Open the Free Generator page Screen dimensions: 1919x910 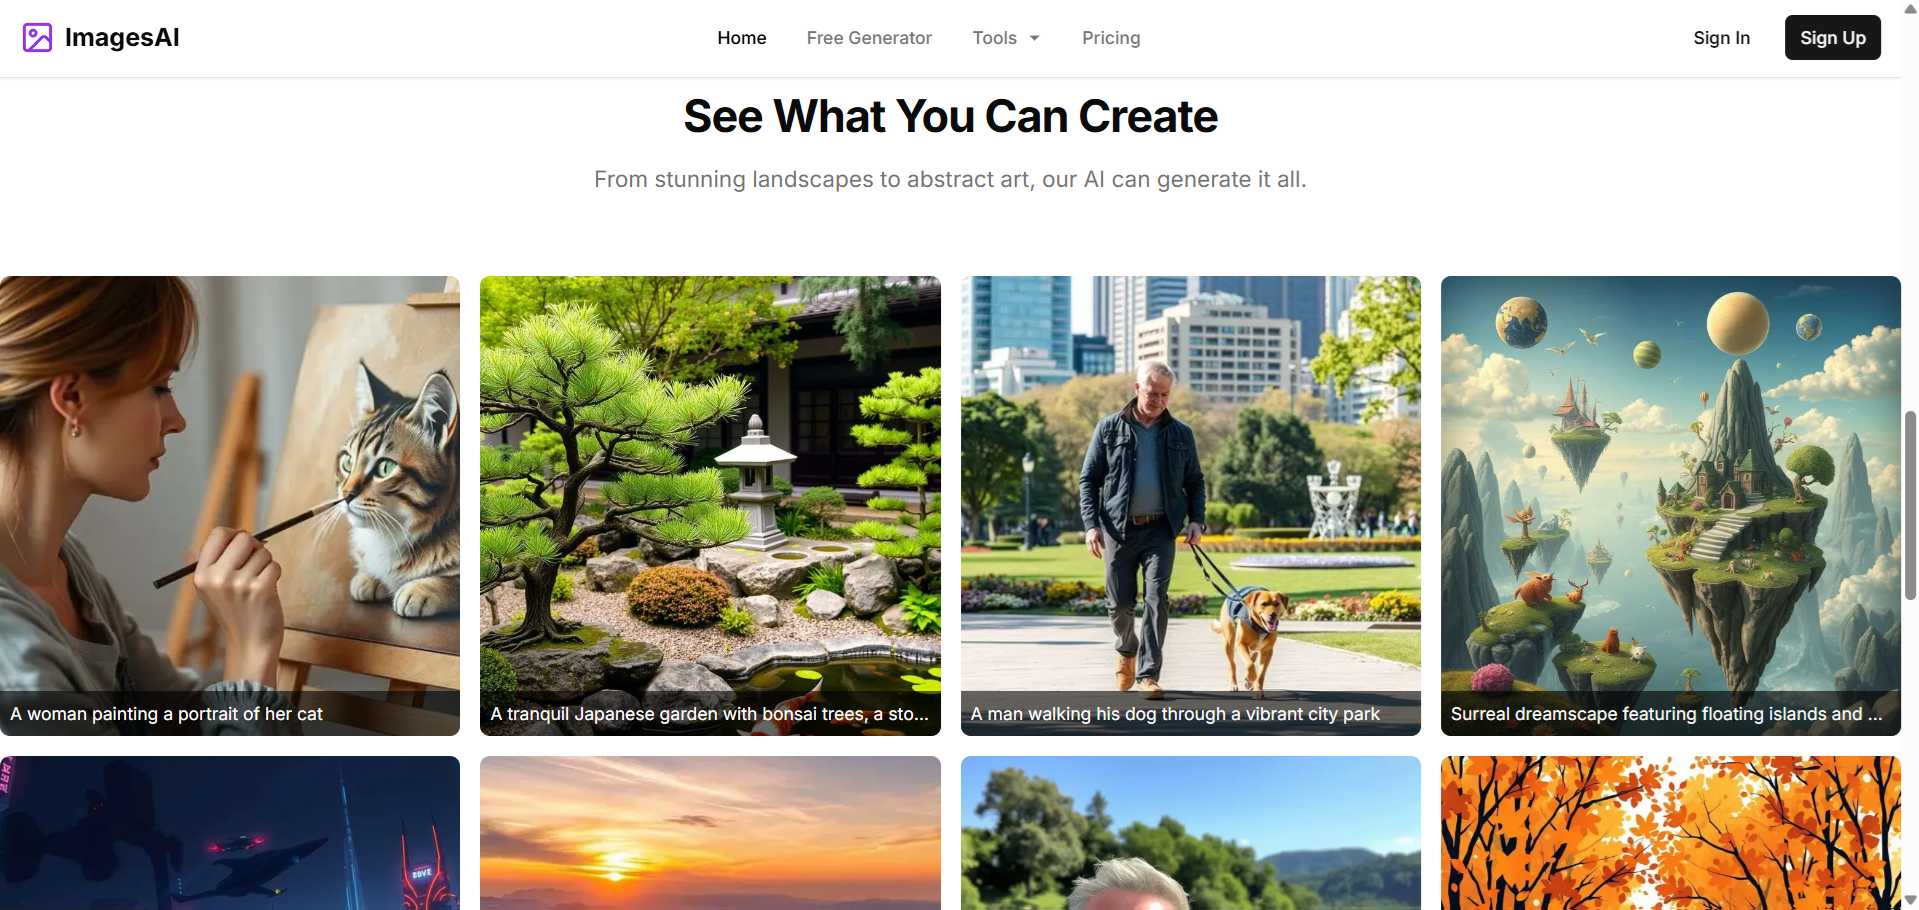click(x=869, y=38)
